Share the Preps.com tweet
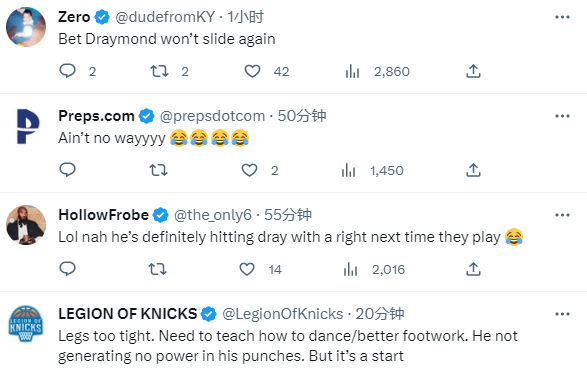Viewport: 587px width, 371px height. (473, 170)
